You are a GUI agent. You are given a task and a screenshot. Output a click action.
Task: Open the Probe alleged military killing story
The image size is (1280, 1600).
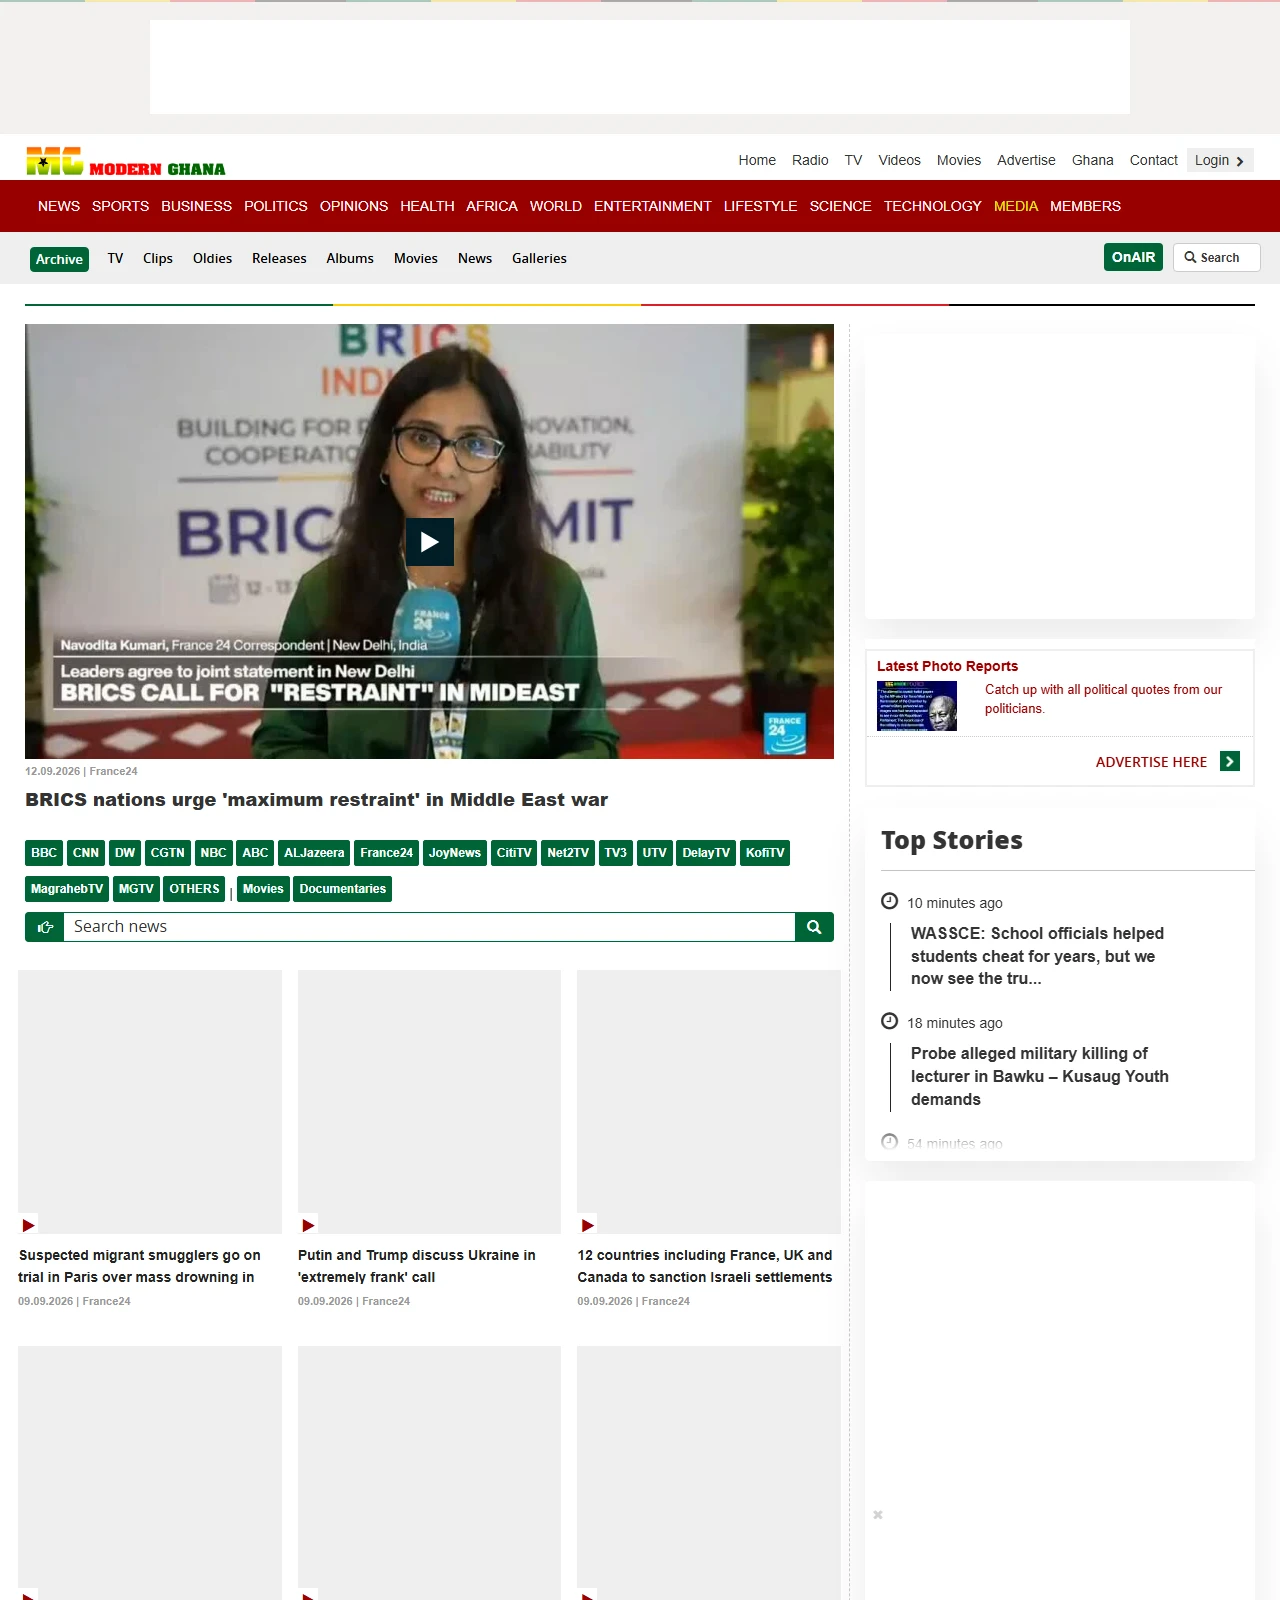(x=1040, y=1076)
